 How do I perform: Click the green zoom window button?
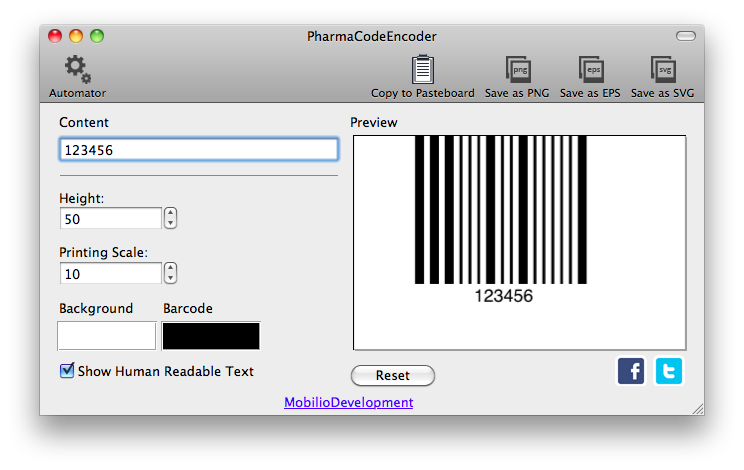pyautogui.click(x=97, y=36)
